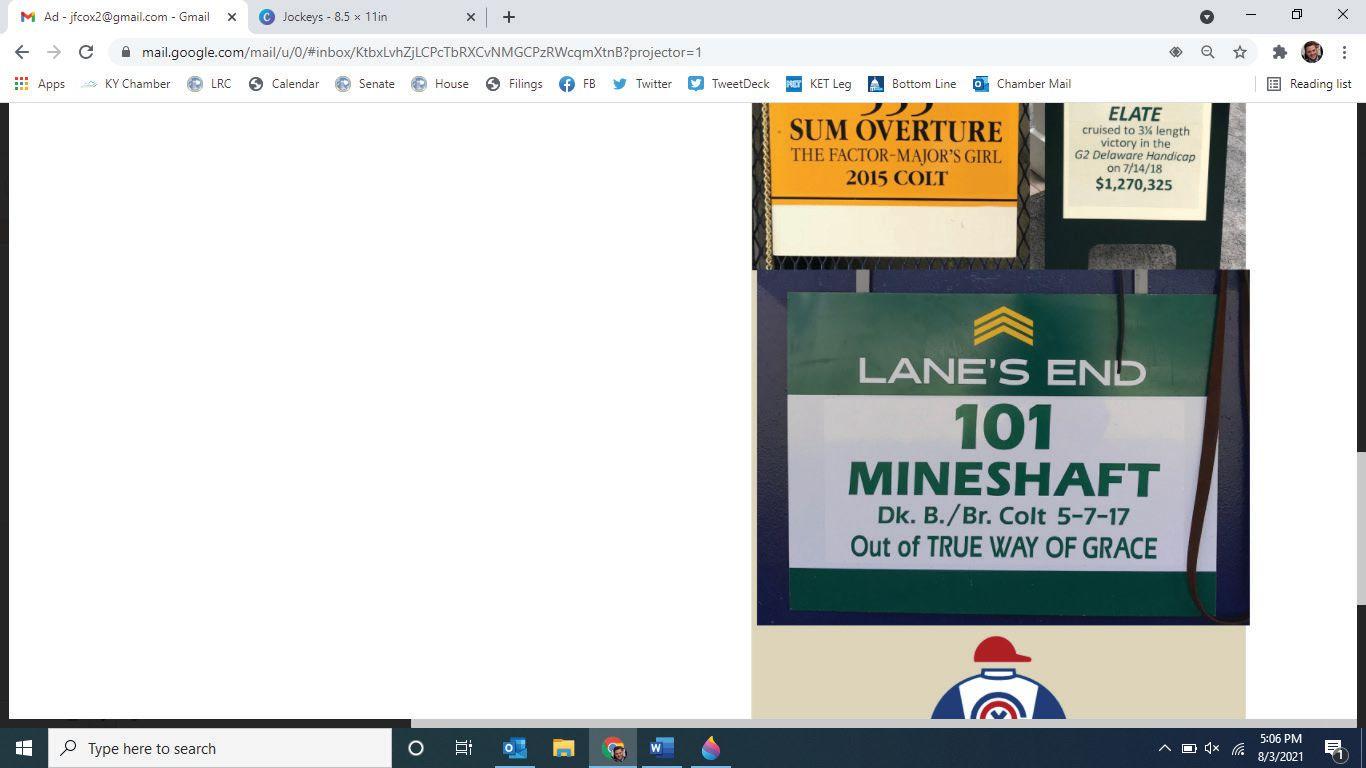Open the Bottom Line bookmark
Viewport: 1366px width, 768px height.
(x=912, y=84)
